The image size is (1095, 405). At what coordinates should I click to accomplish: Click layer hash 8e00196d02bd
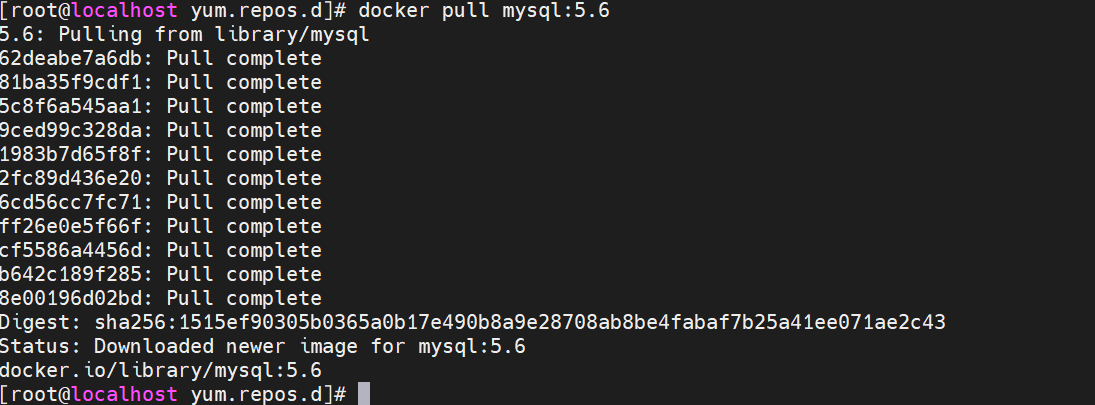pyautogui.click(x=77, y=299)
